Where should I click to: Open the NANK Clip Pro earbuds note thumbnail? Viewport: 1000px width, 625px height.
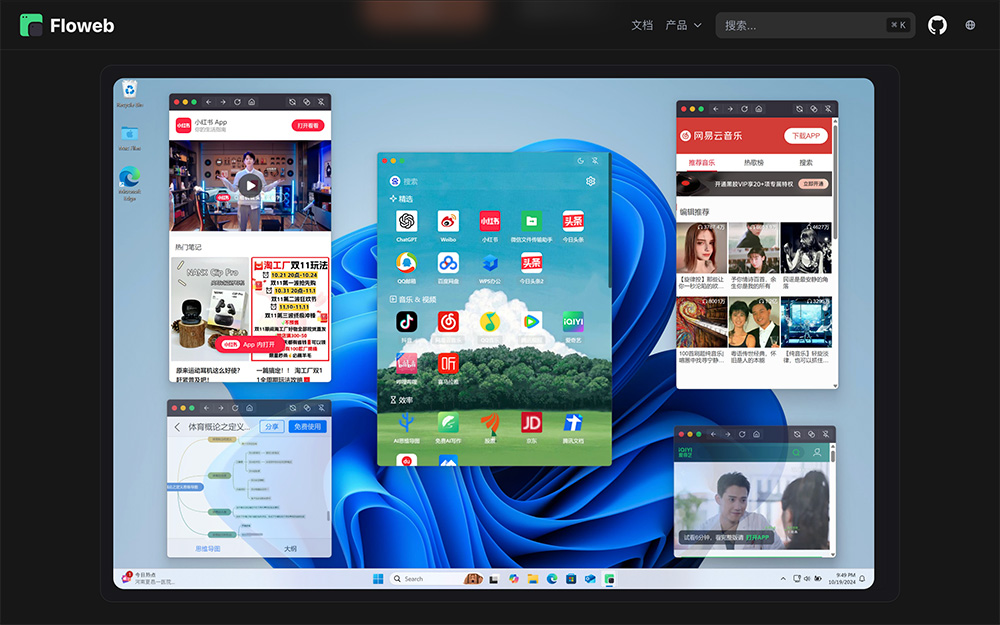click(210, 310)
